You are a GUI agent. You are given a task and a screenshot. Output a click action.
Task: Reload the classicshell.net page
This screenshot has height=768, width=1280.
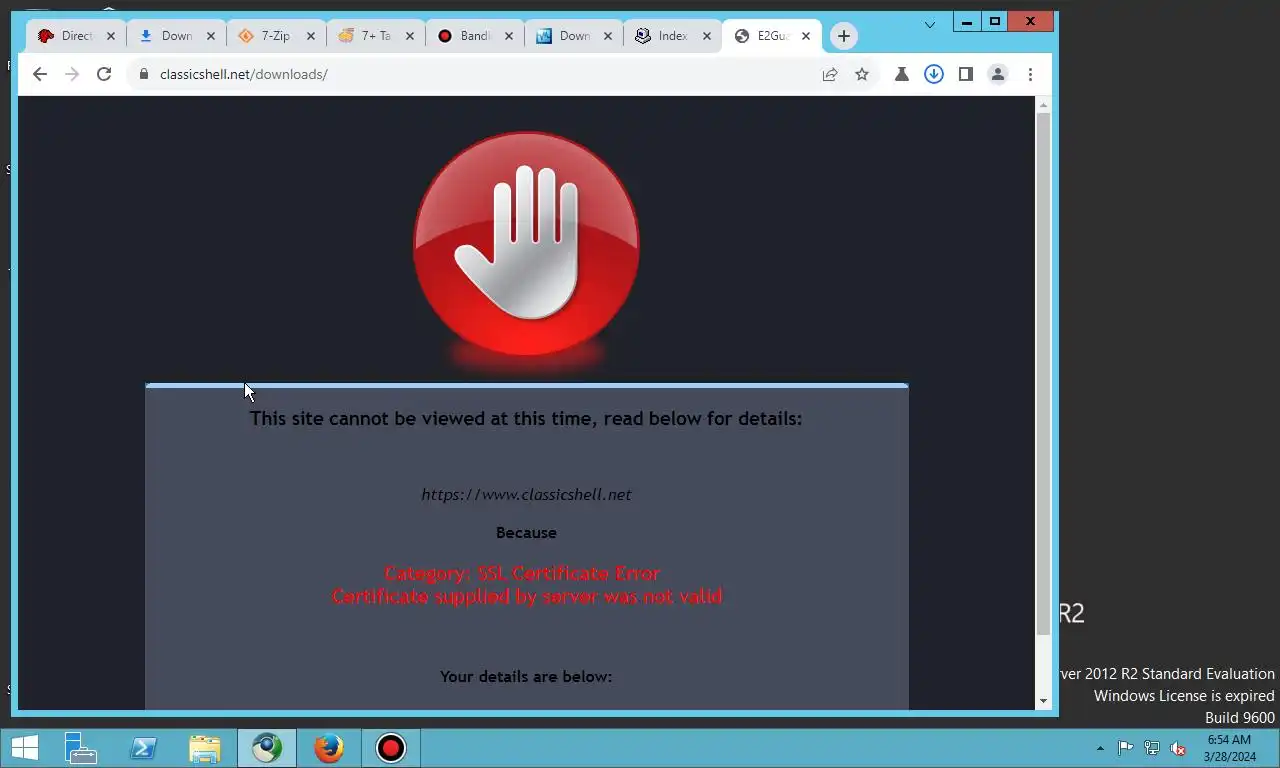[104, 74]
